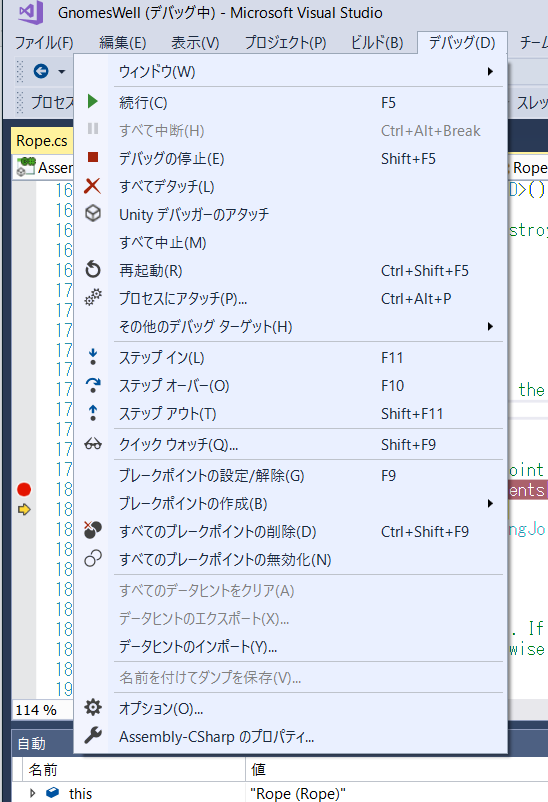Select データヒントのインポート(Y)... menu item
Viewport: 548px width, 802px height.
[291, 647]
